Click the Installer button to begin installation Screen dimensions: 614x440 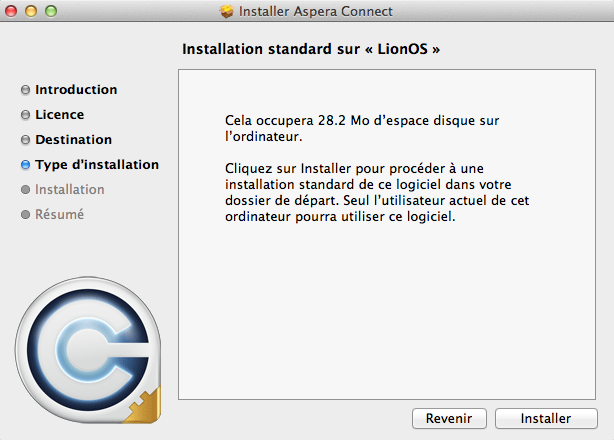[x=546, y=418]
